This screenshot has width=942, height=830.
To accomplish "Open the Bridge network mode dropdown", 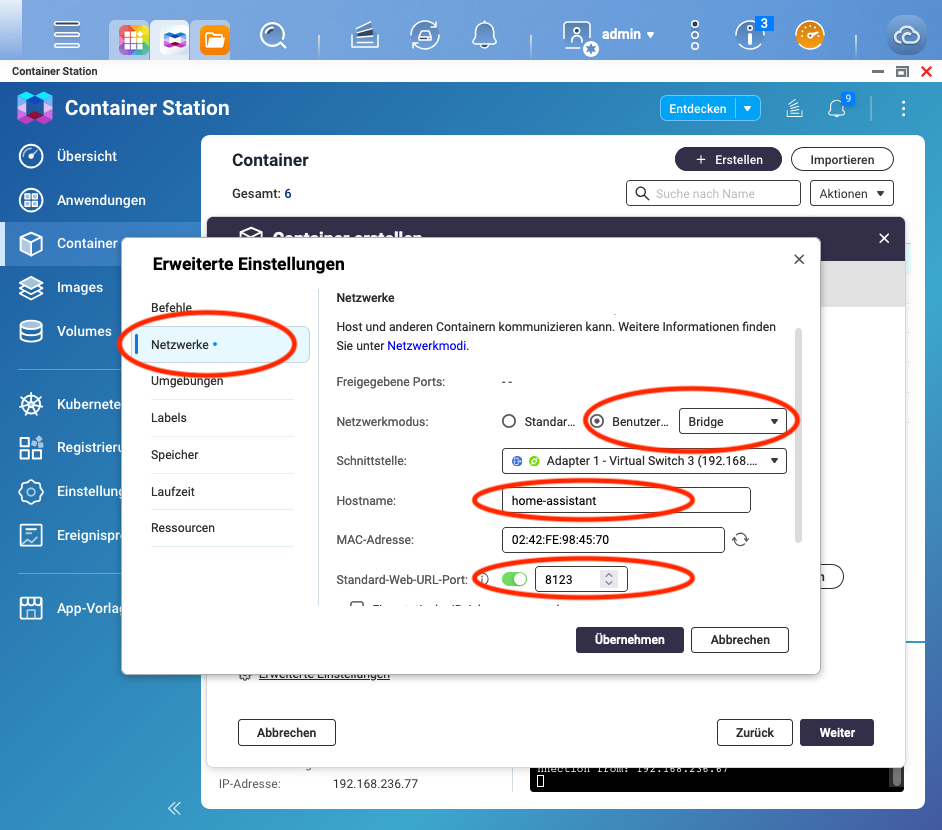I will 735,420.
